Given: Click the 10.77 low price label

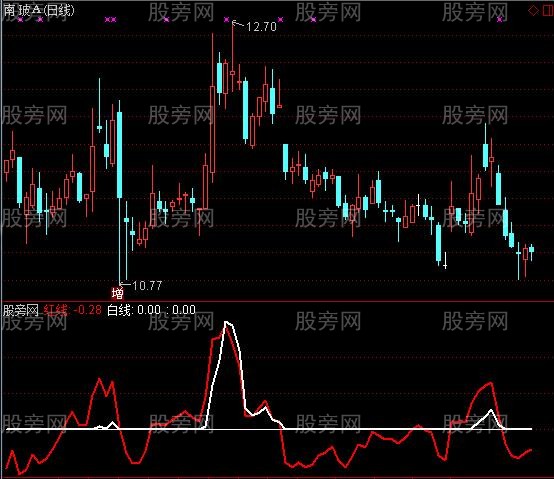Looking at the screenshot, I should [x=147, y=285].
